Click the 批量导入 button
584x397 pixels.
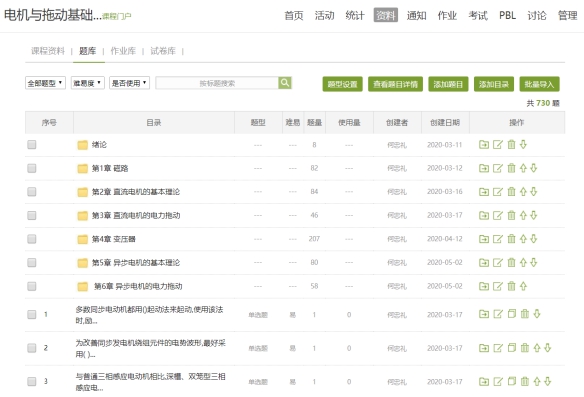[539, 84]
